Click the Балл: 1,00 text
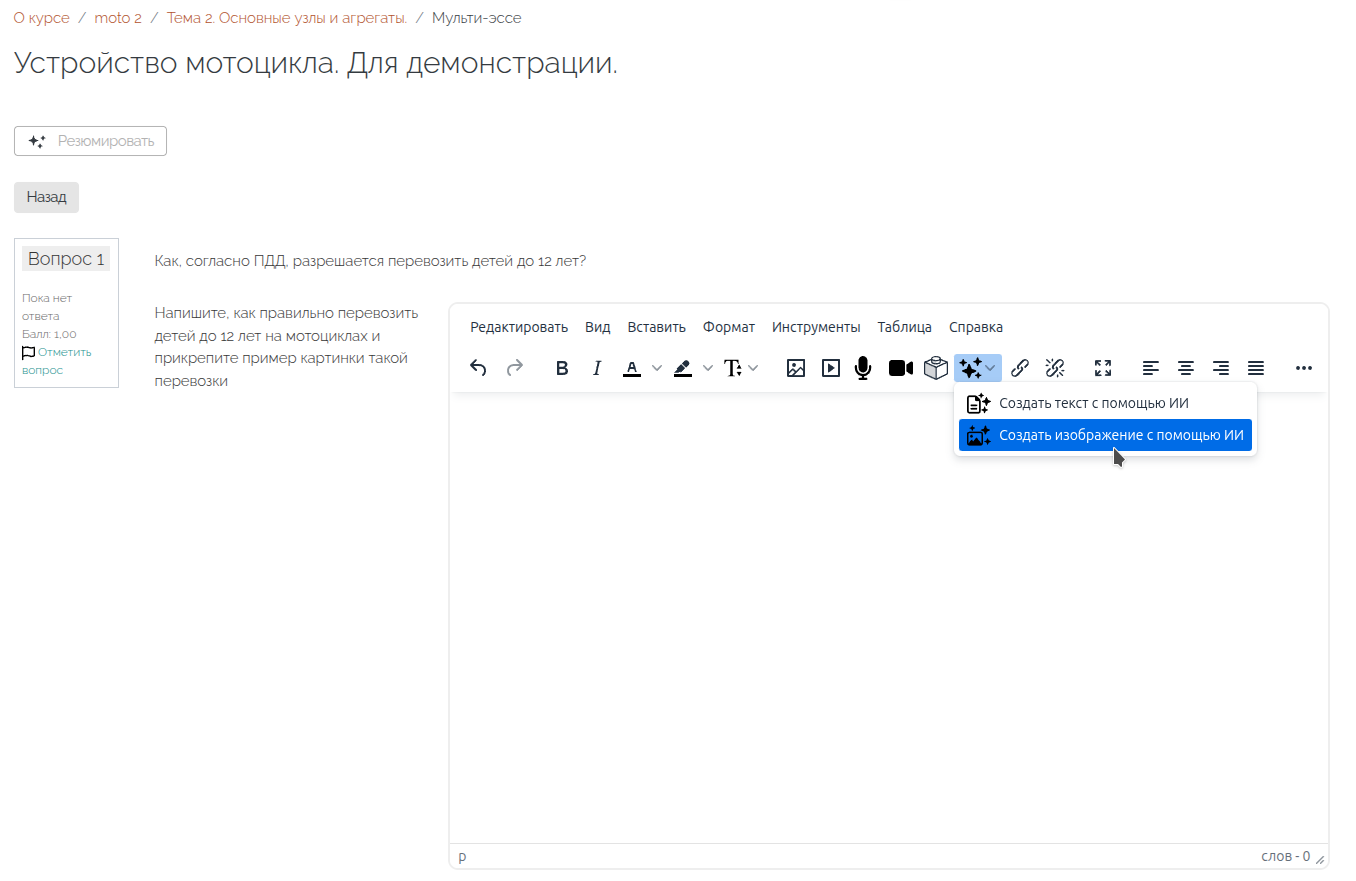Image resolution: width=1356 pixels, height=881 pixels. point(49,334)
